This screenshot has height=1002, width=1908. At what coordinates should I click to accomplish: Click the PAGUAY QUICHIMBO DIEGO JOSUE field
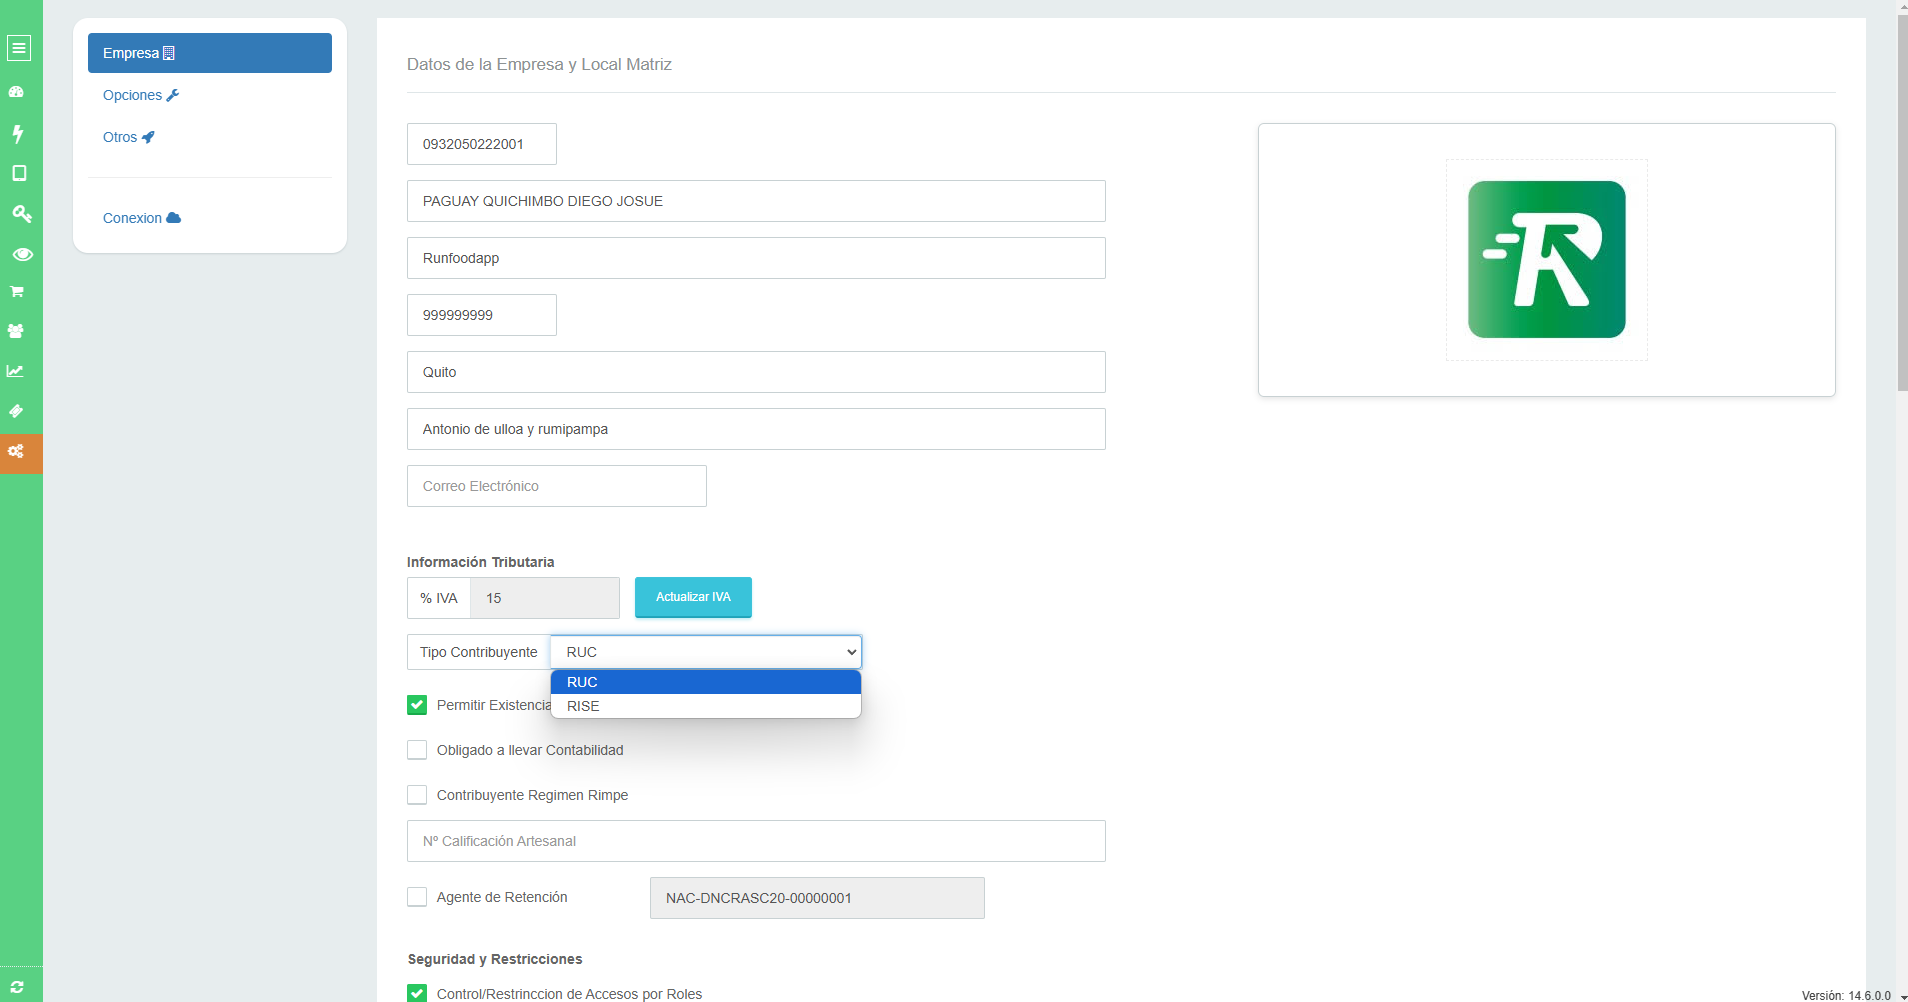[756, 201]
